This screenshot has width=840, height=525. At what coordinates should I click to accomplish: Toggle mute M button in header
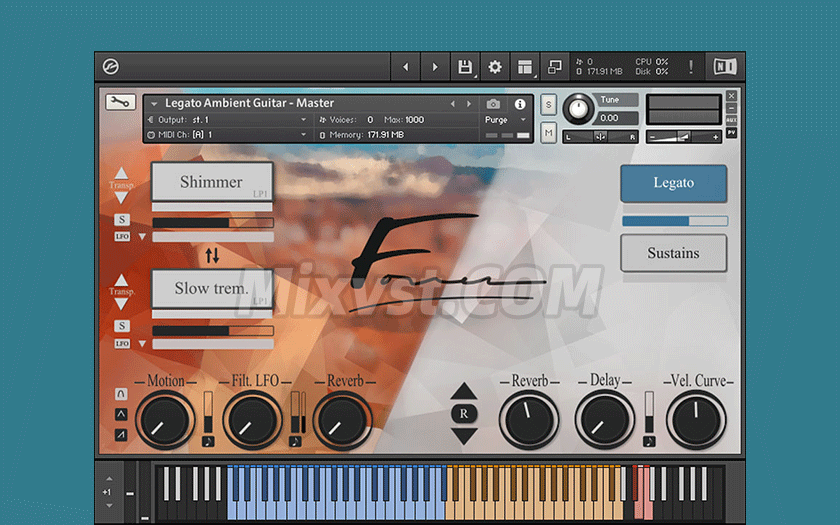tap(549, 133)
